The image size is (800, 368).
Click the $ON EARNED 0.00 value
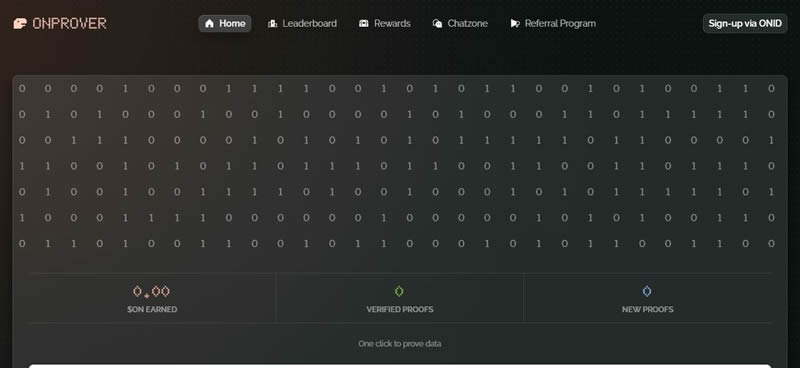tap(152, 291)
